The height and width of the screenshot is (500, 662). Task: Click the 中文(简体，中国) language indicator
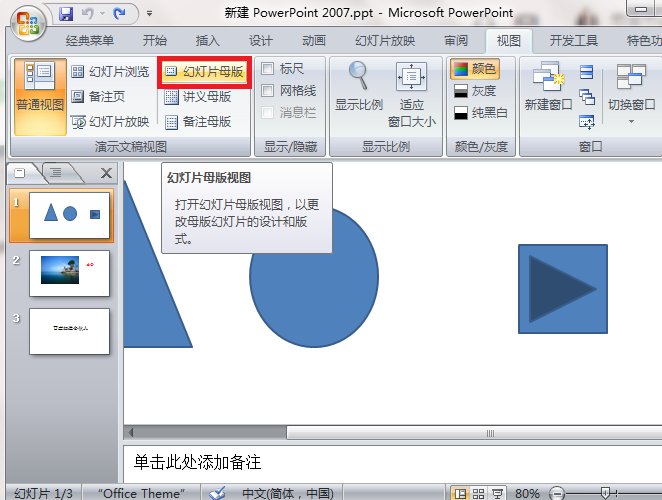(x=288, y=493)
